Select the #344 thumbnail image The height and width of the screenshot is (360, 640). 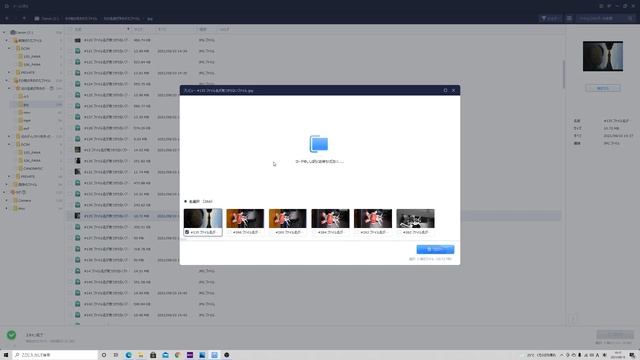point(330,218)
